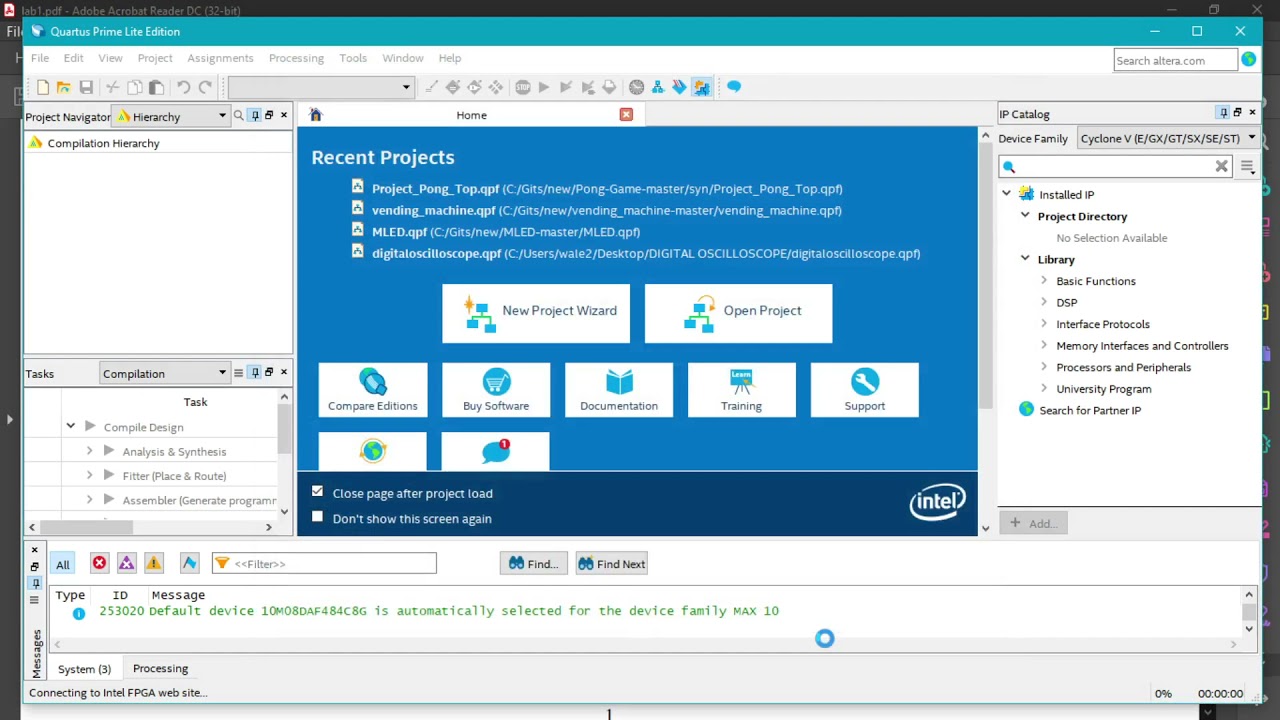This screenshot has height=720, width=1280.
Task: Open the New Project Wizard
Action: click(536, 312)
